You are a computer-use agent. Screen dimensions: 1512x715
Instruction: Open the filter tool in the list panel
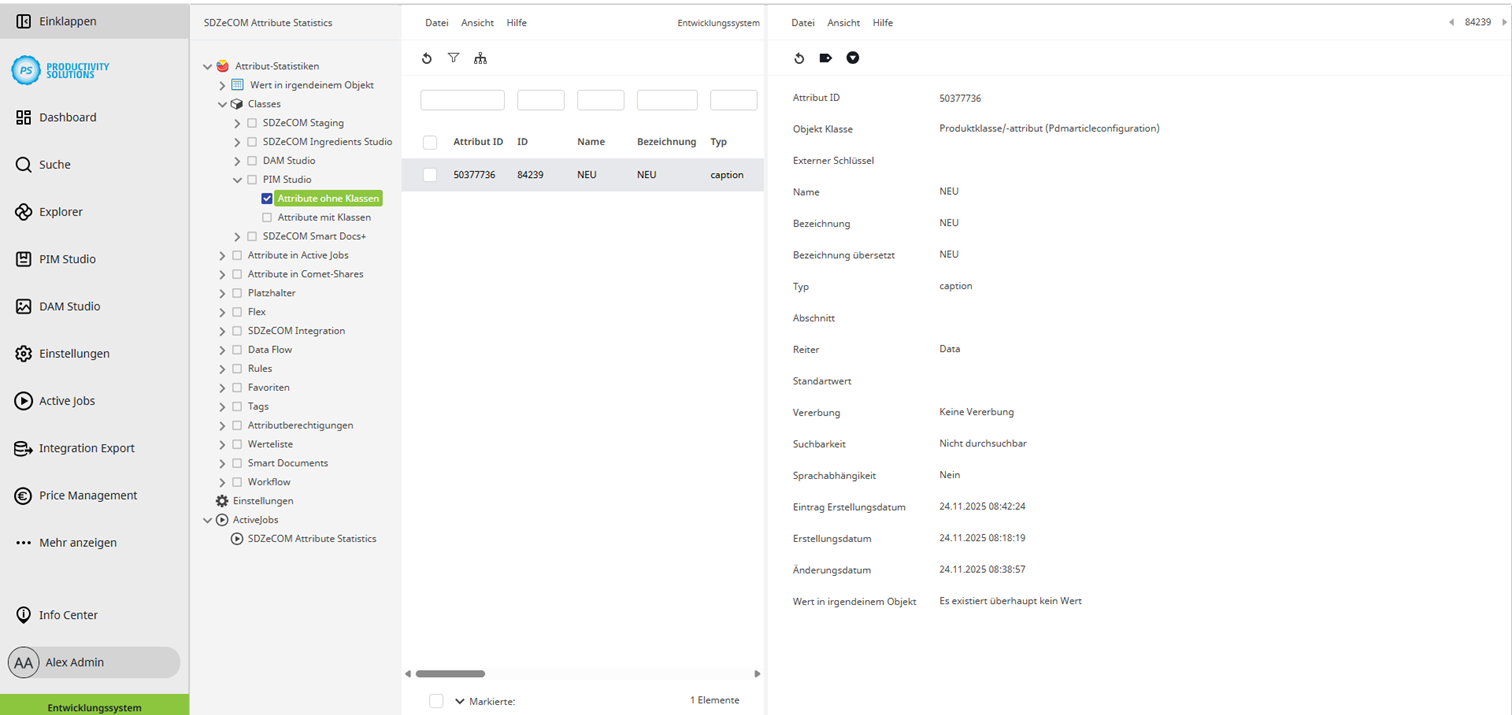[453, 58]
